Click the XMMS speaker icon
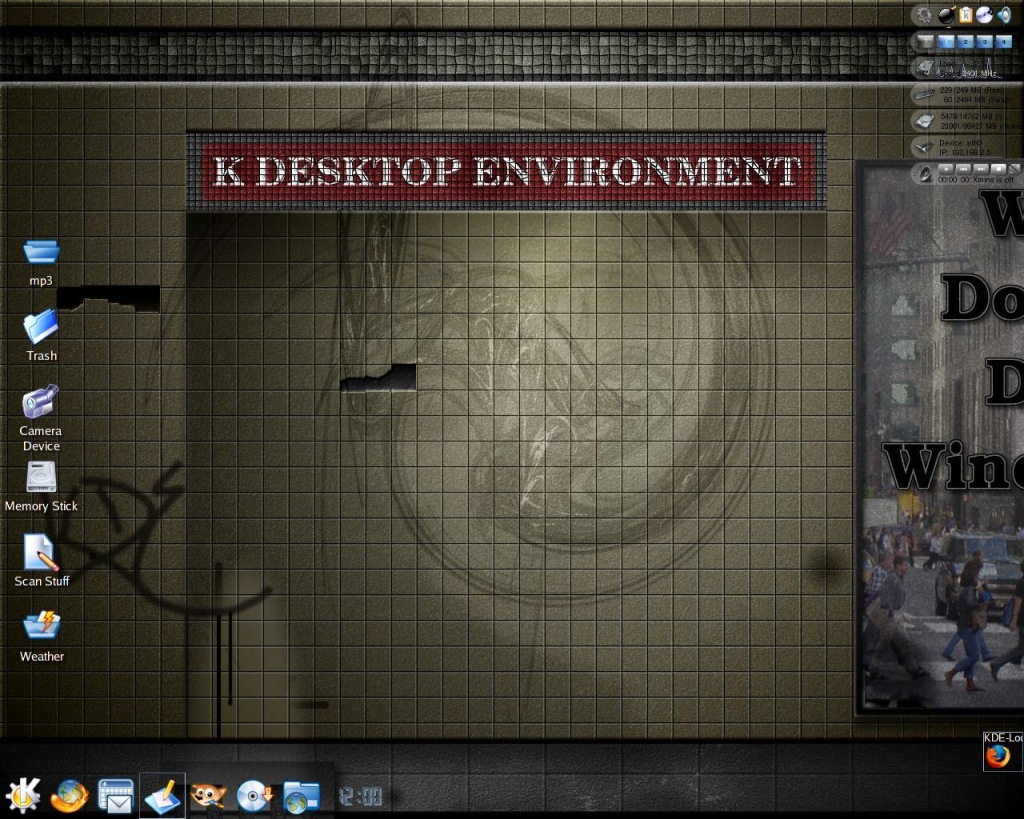Image resolution: width=1024 pixels, height=819 pixels. [925, 174]
